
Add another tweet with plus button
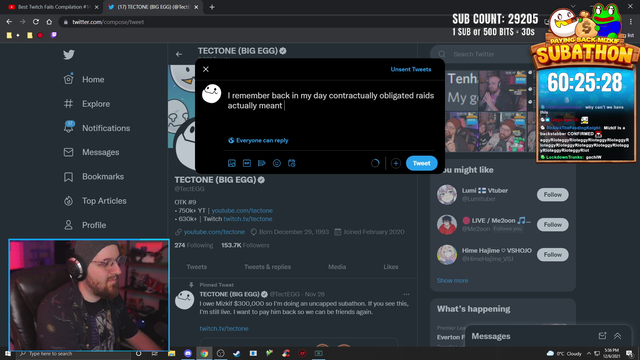396,163
